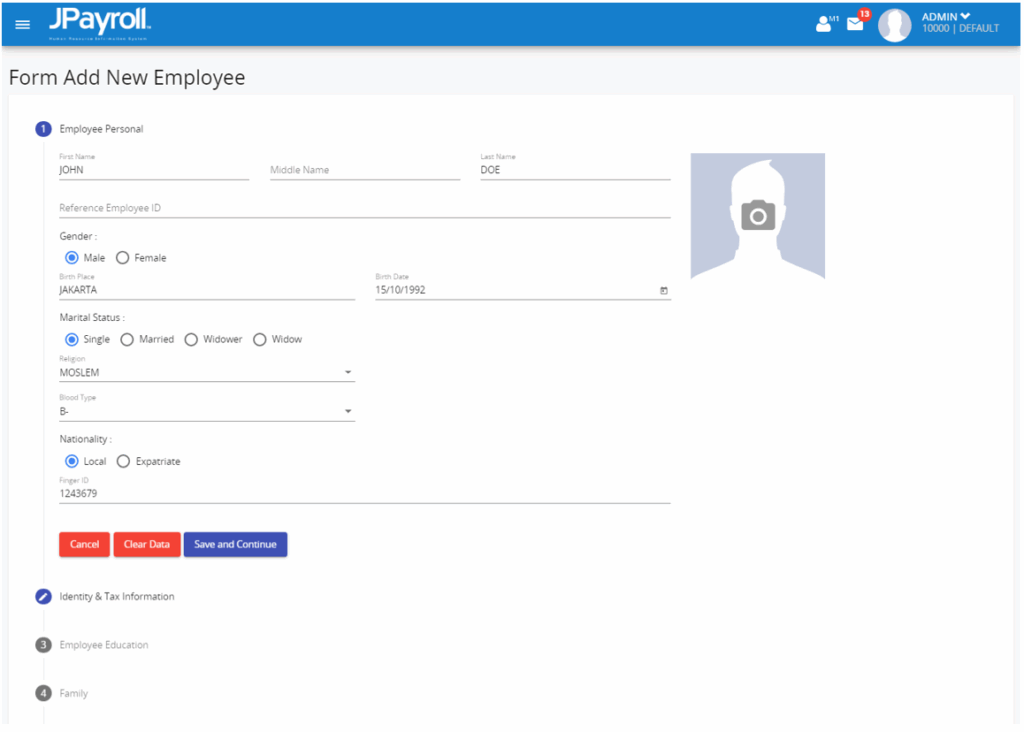The width and height of the screenshot is (1024, 732).
Task: Open the Birth Date calendar picker
Action: [x=663, y=288]
